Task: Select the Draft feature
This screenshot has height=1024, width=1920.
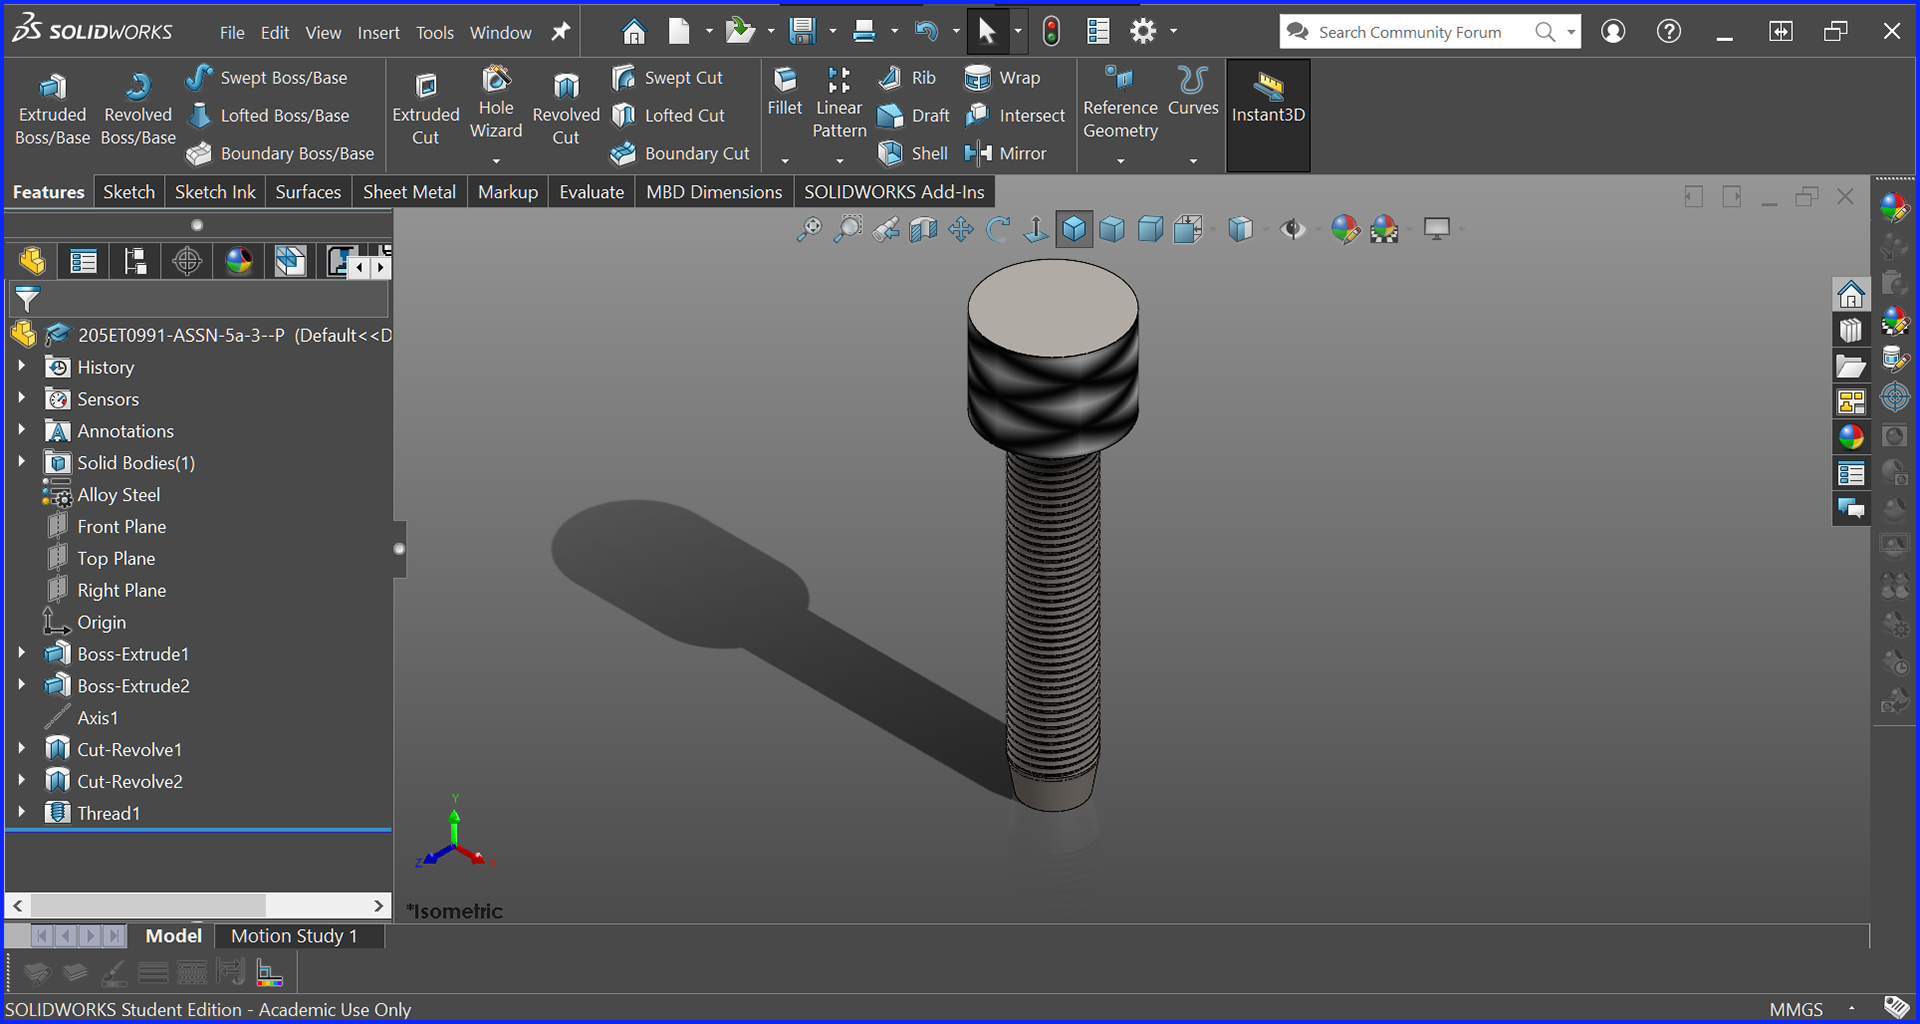Action: point(913,115)
